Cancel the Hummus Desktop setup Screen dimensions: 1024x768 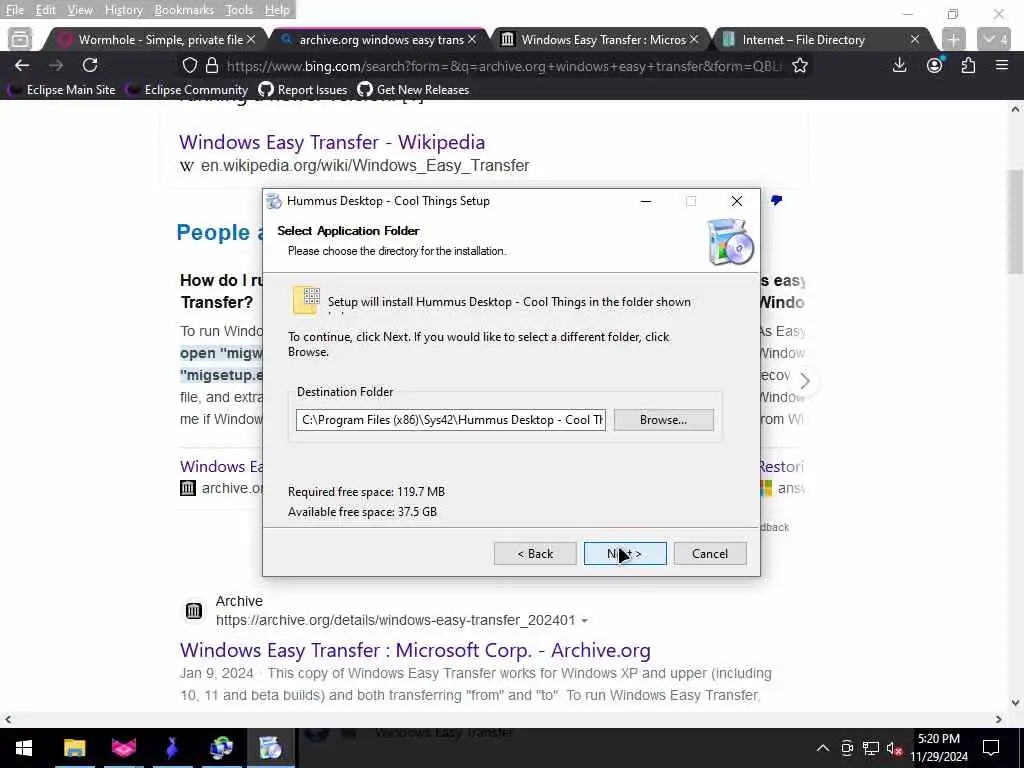click(710, 554)
